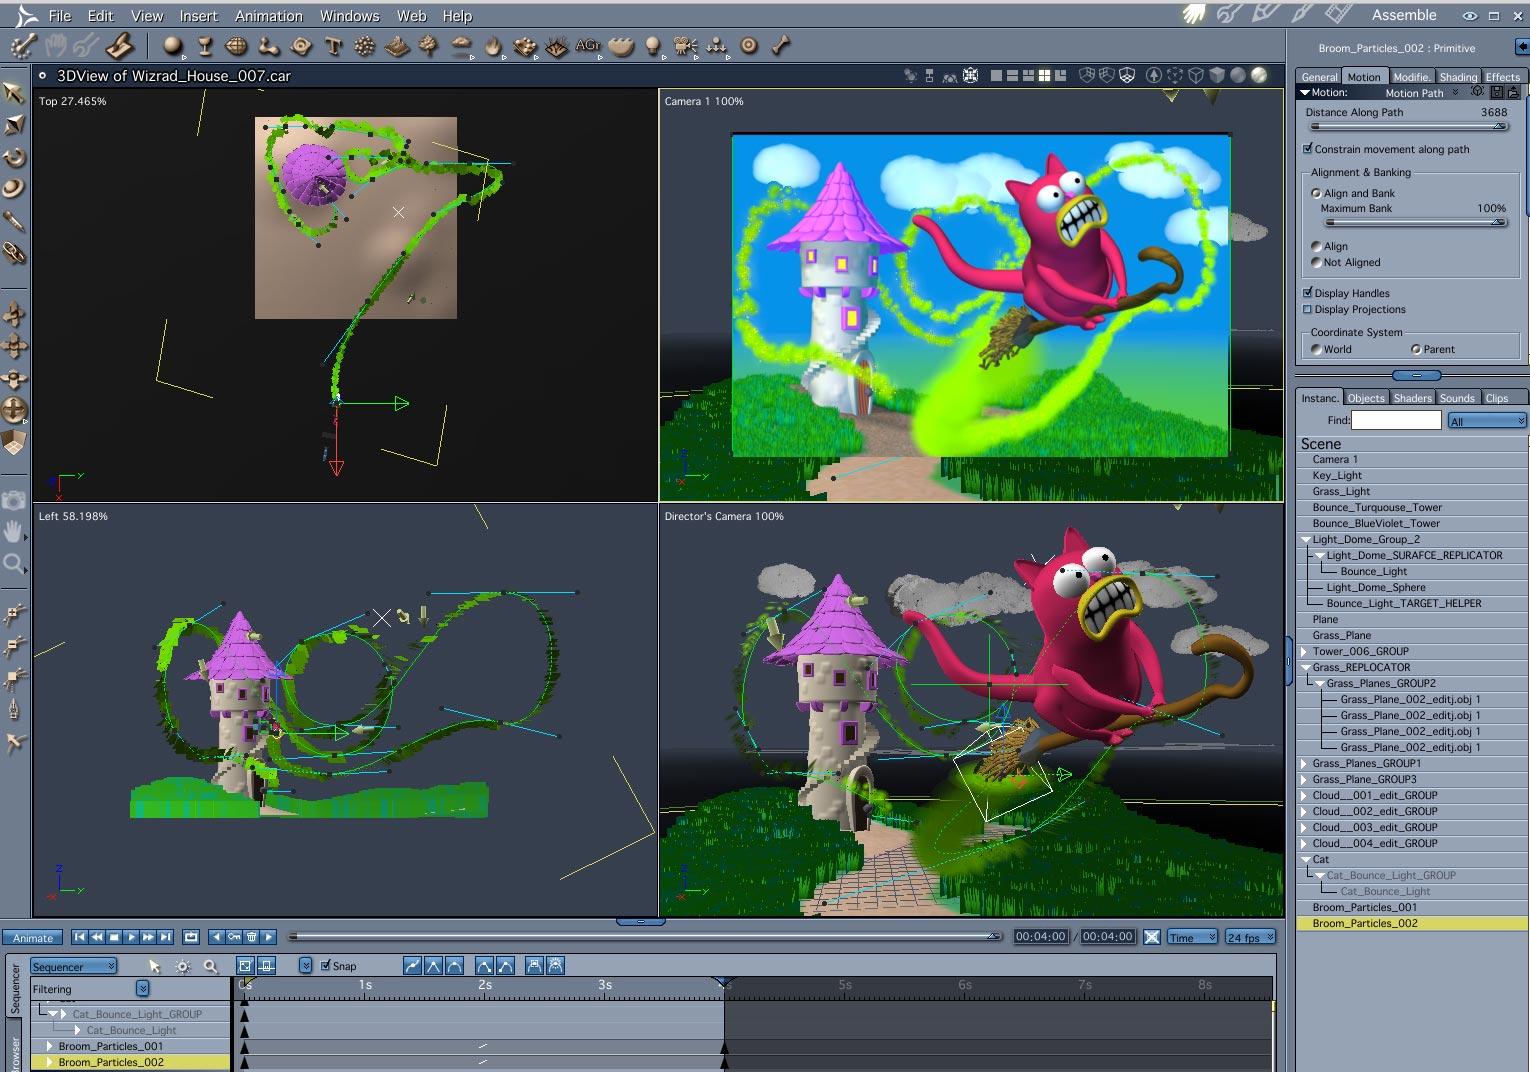
Task: Select the rotate tool in left toolbar
Action: pyautogui.click(x=14, y=157)
